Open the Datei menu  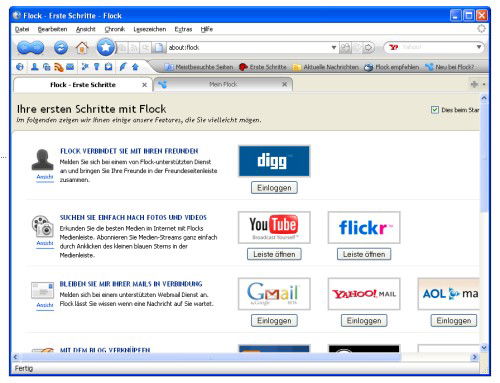tap(22, 29)
